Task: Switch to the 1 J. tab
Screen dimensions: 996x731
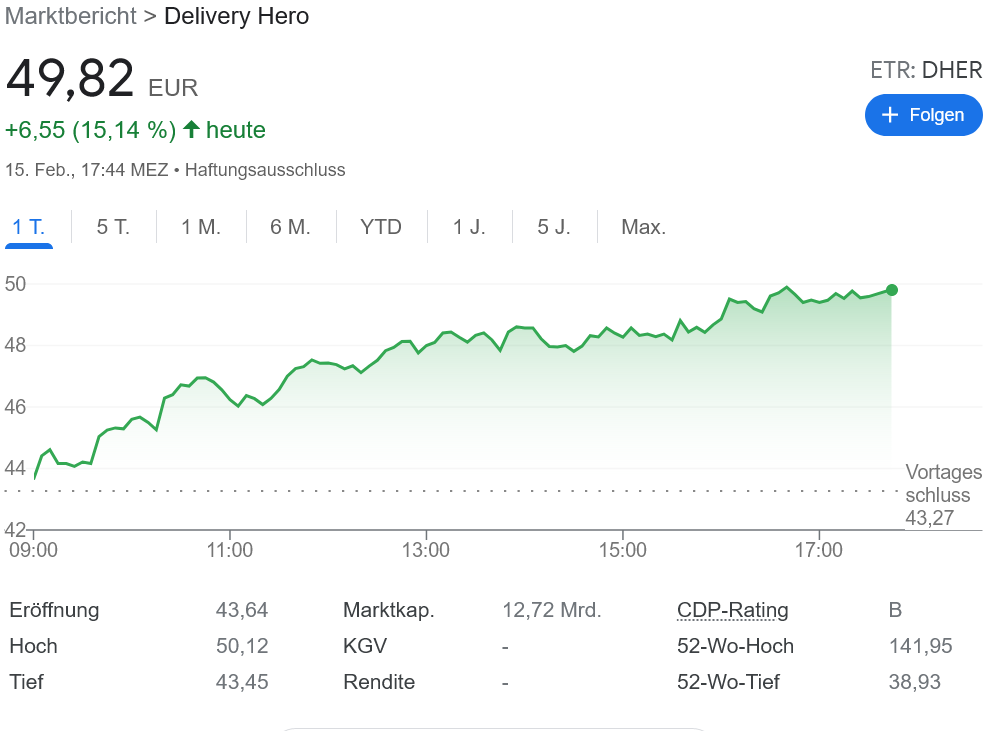Action: [469, 227]
